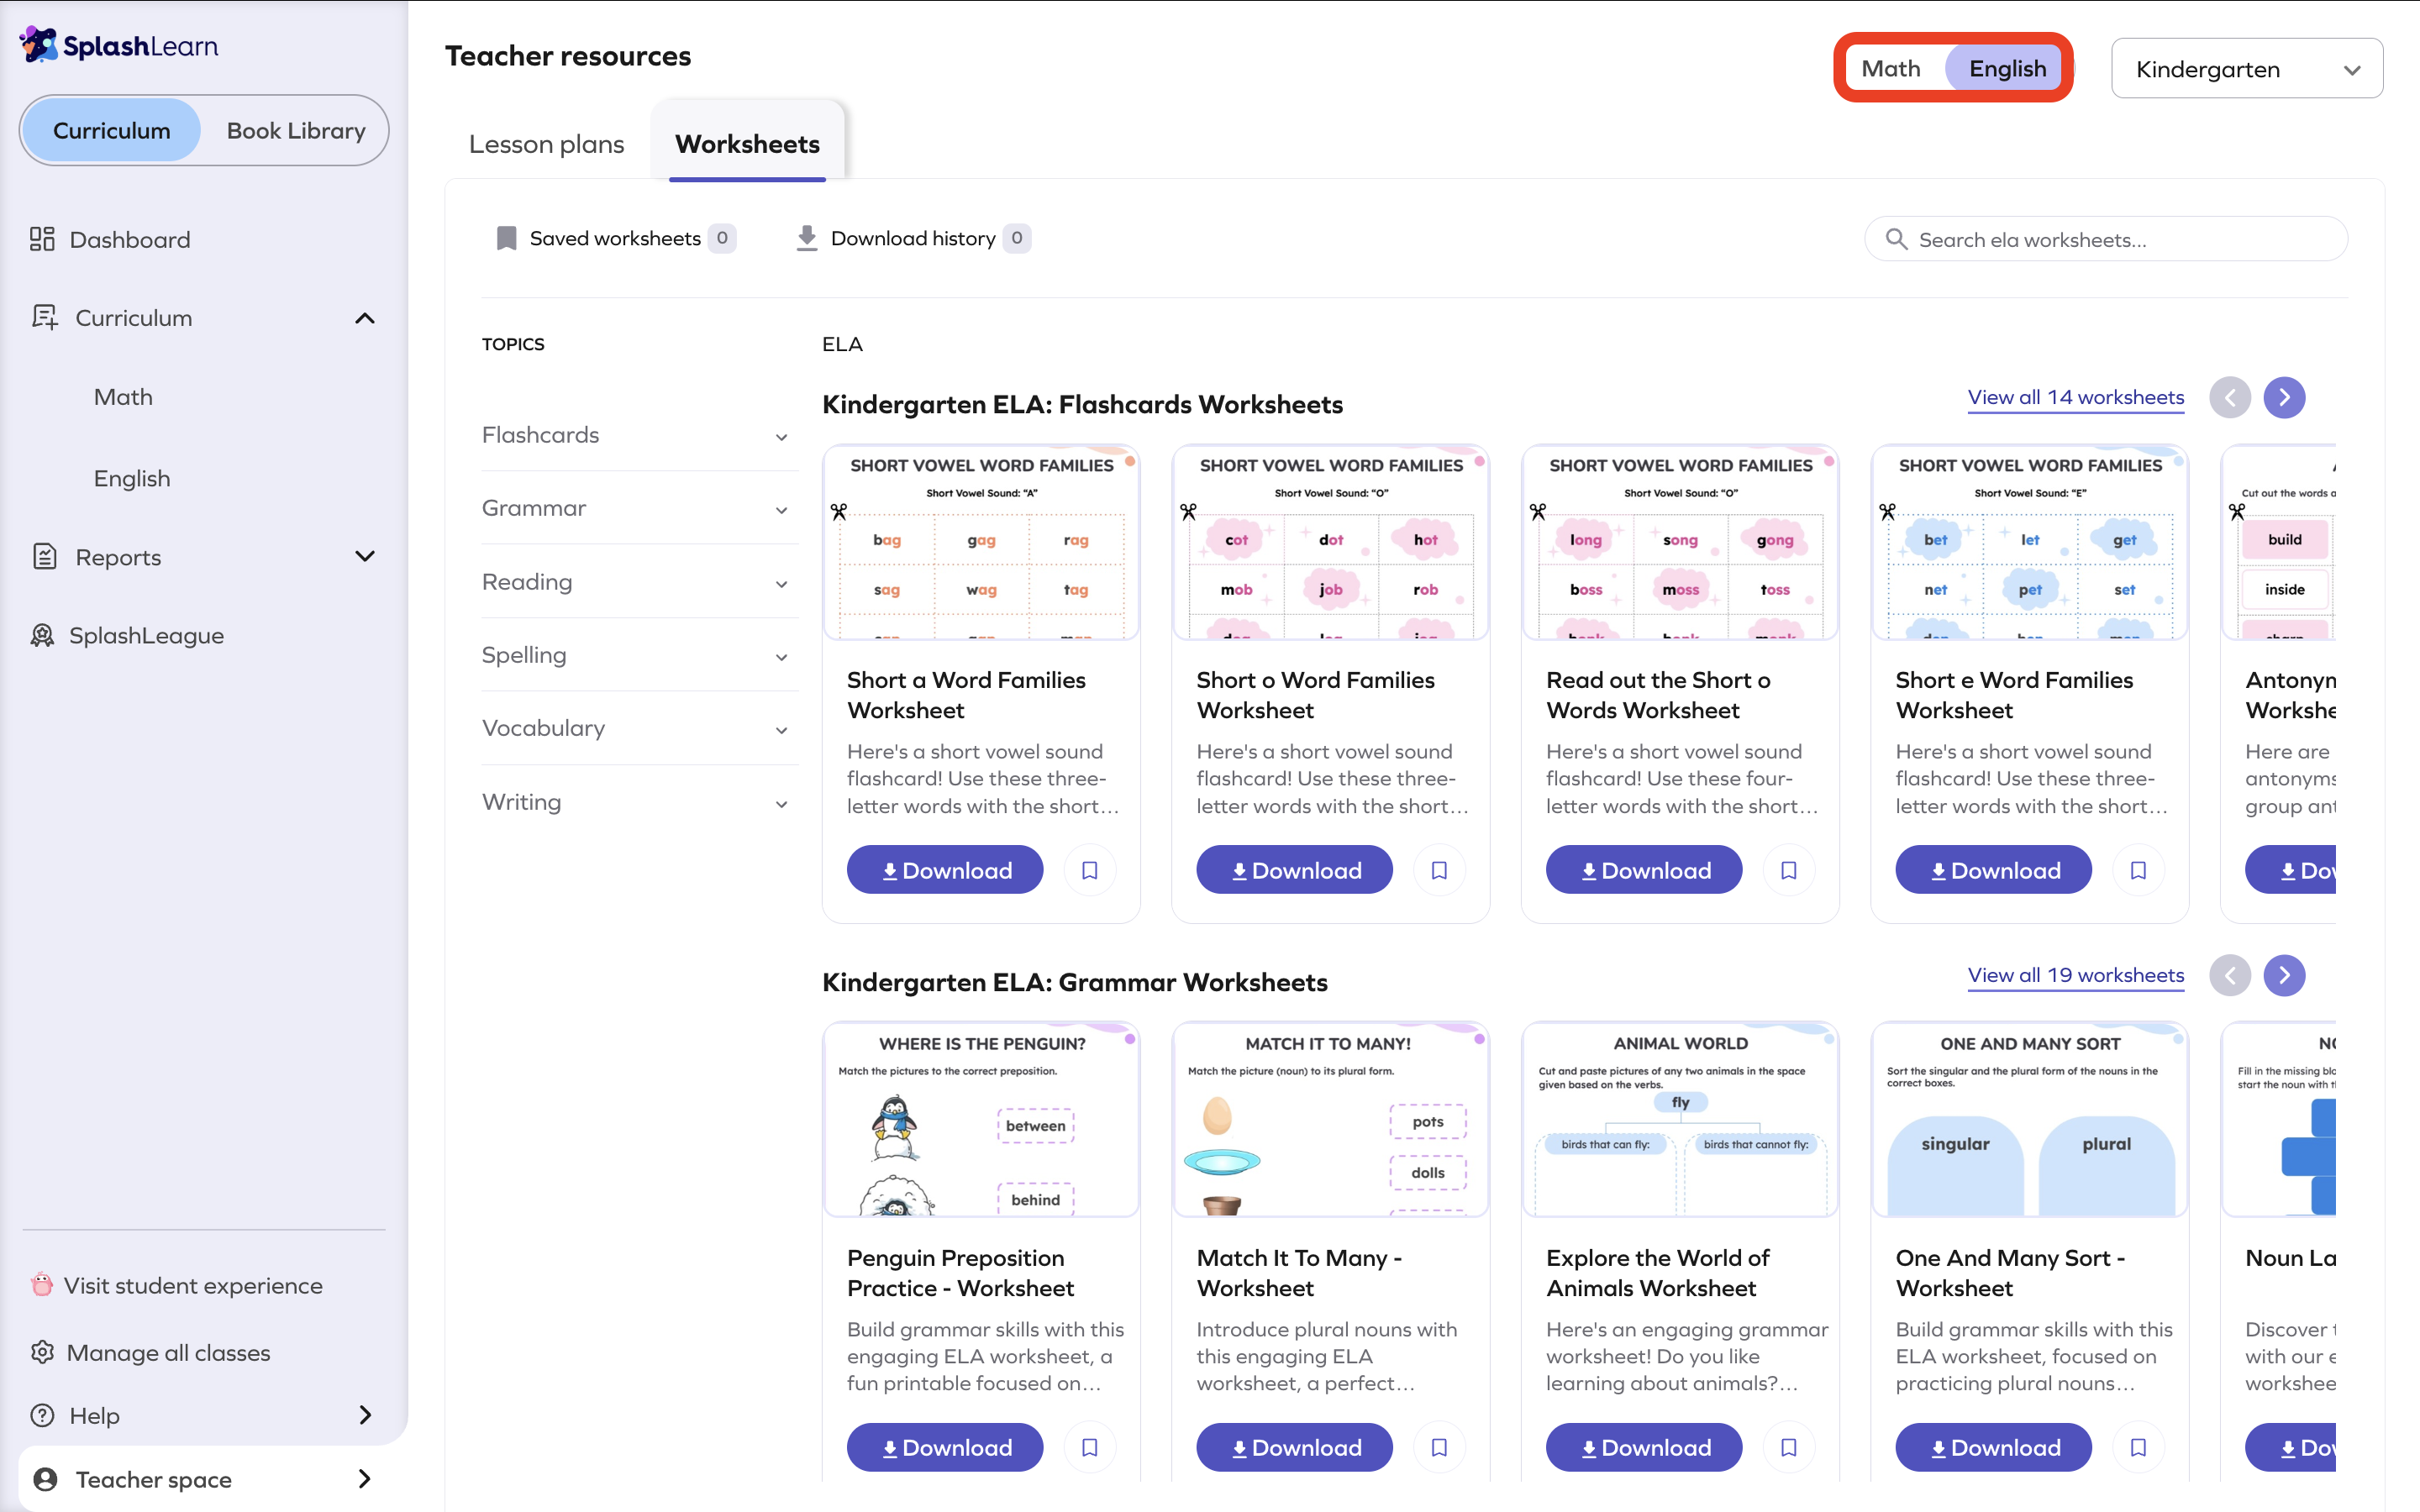2420x1512 pixels.
Task: Switch subject toggle to Math
Action: [x=1891, y=68]
